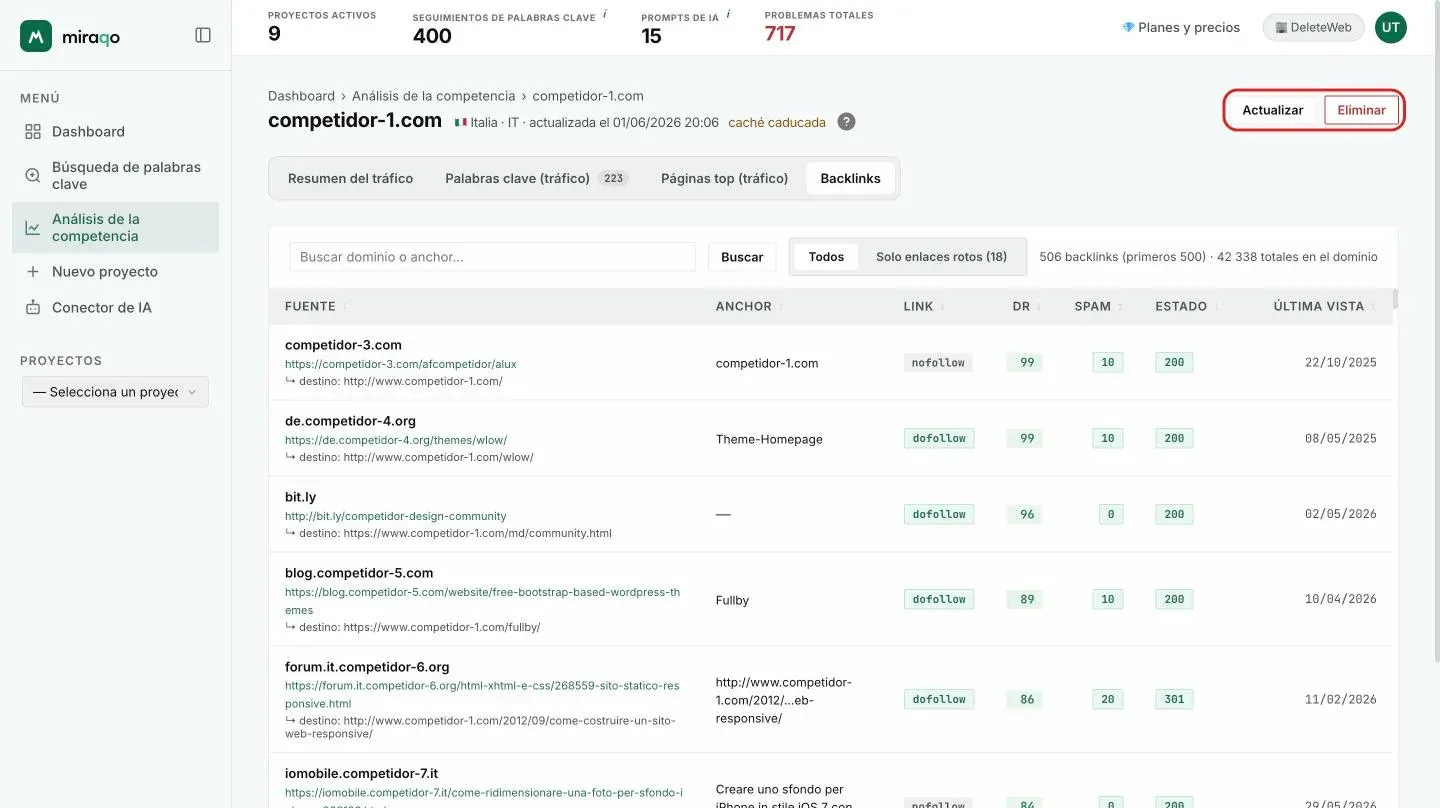Click info icon beside Seguimientos de palabras clave

pos(605,15)
